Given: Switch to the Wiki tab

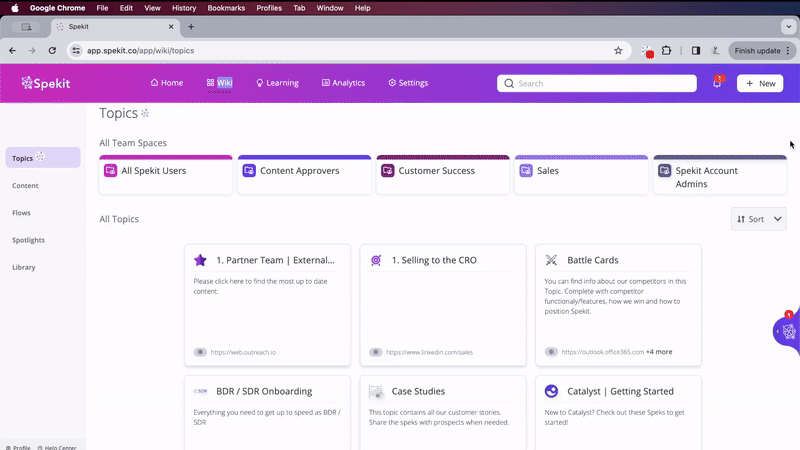Looking at the screenshot, I should (220, 83).
